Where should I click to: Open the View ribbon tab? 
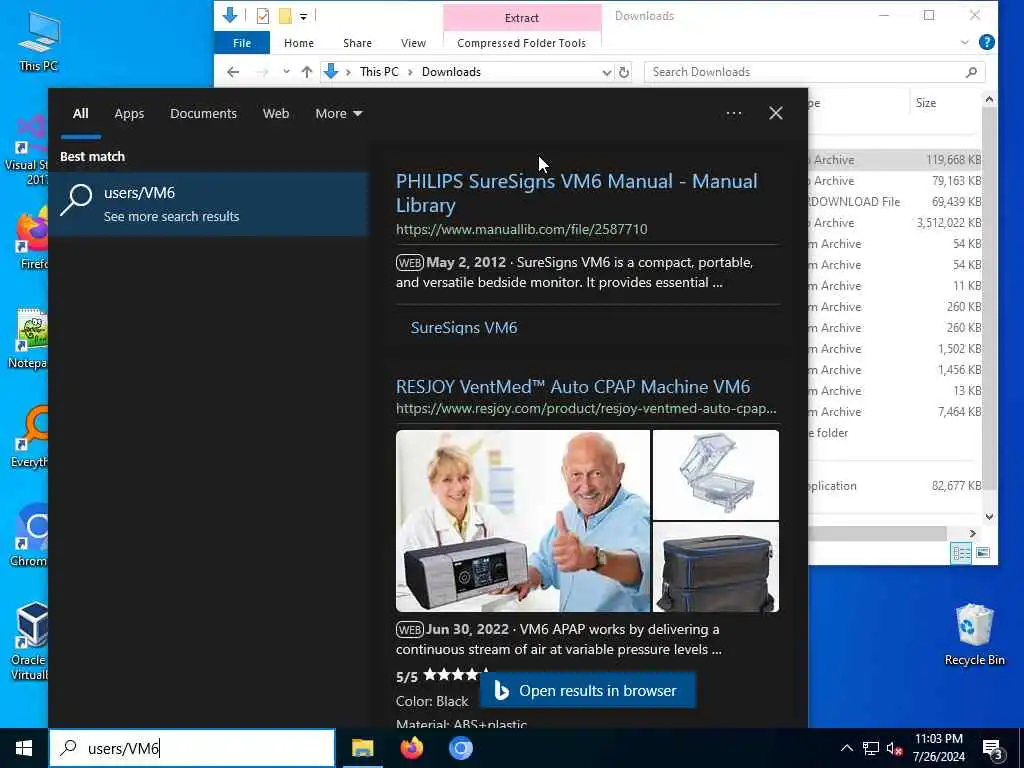[x=413, y=43]
